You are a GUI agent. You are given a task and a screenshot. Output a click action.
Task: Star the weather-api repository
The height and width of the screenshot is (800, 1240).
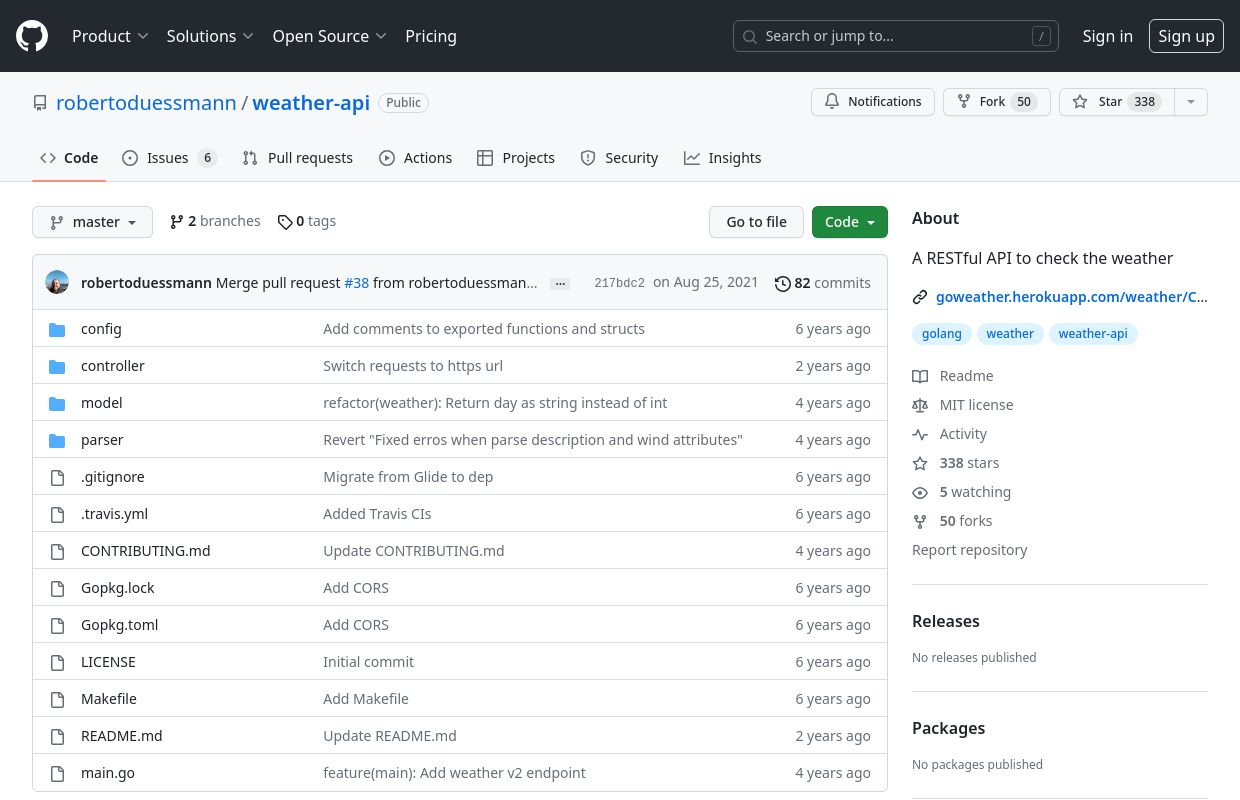[1117, 102]
